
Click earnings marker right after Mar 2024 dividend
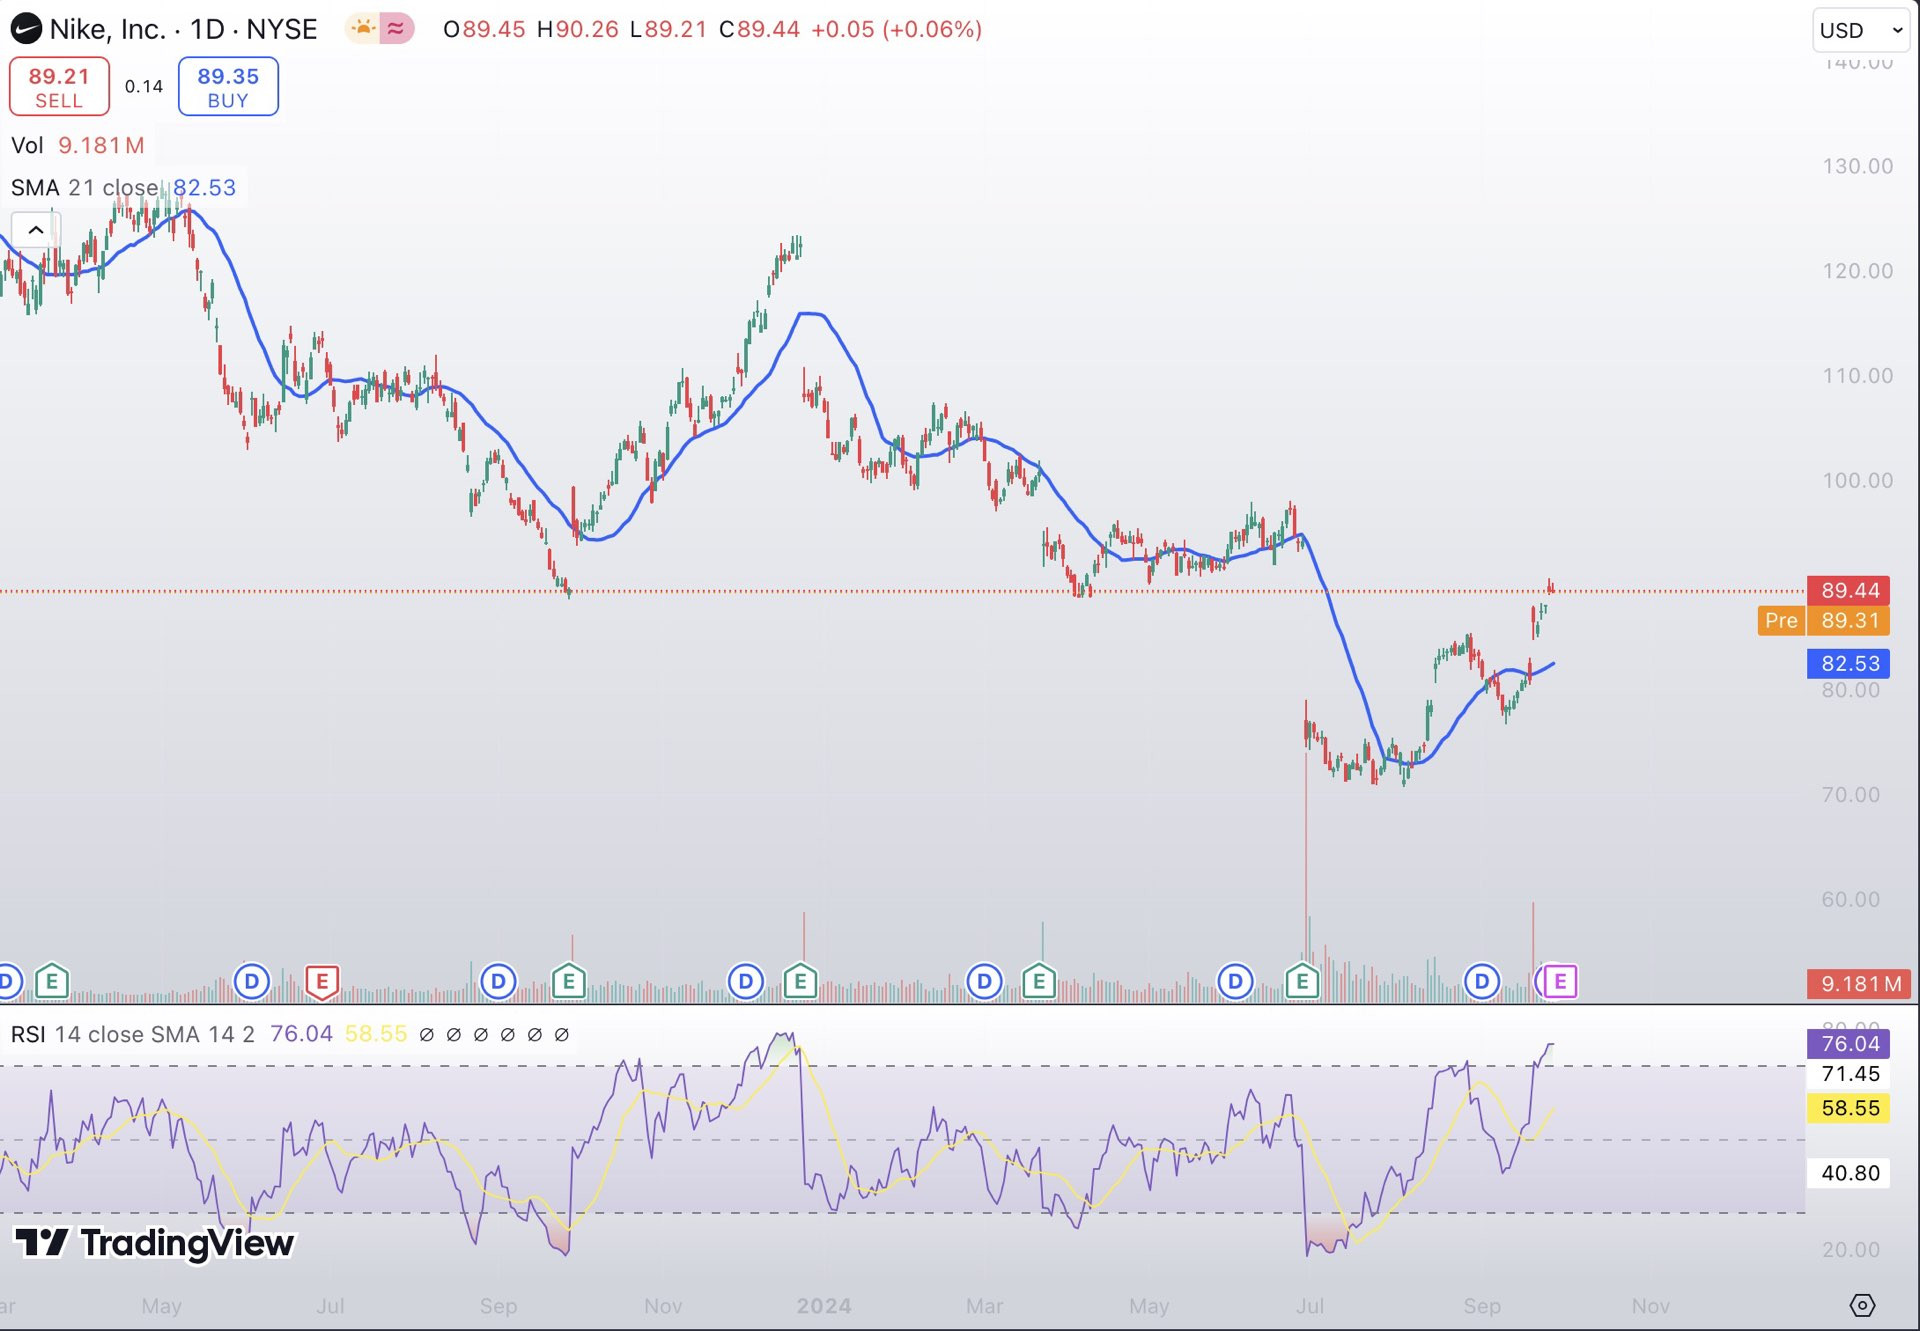pyautogui.click(x=1039, y=982)
